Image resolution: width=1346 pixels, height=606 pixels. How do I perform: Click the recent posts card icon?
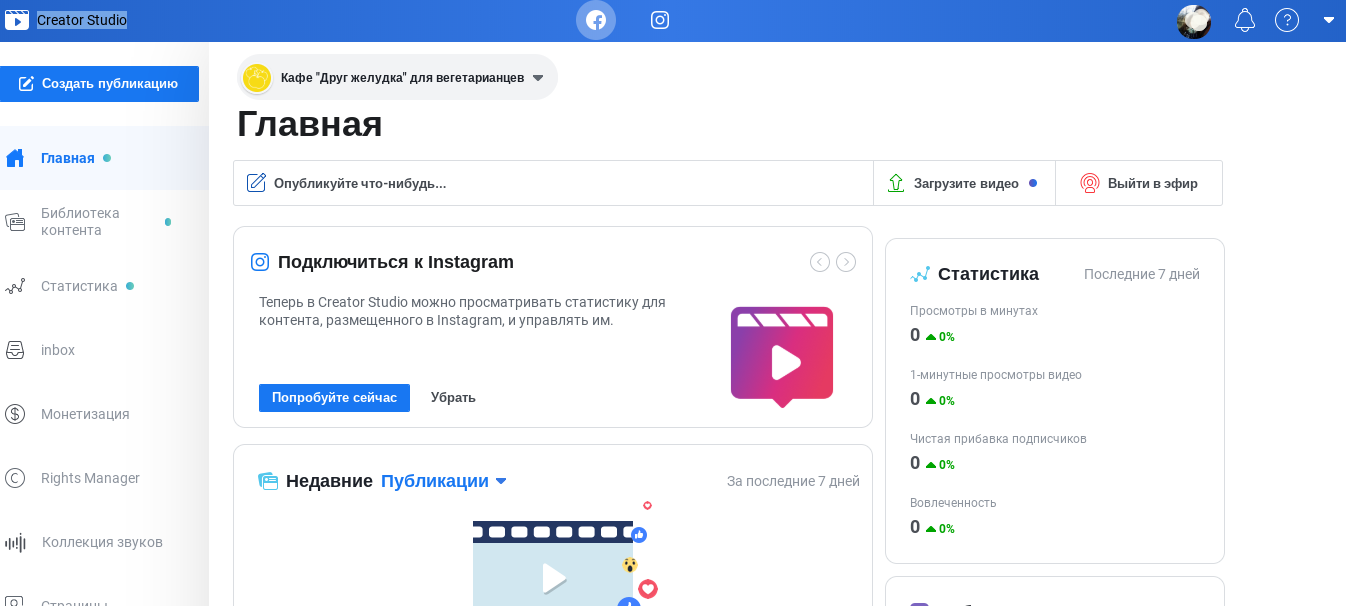tap(268, 481)
